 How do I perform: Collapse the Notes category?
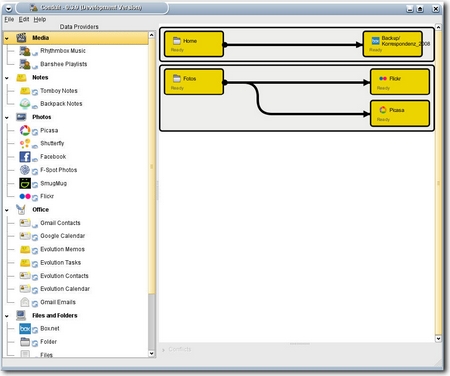[x=7, y=78]
